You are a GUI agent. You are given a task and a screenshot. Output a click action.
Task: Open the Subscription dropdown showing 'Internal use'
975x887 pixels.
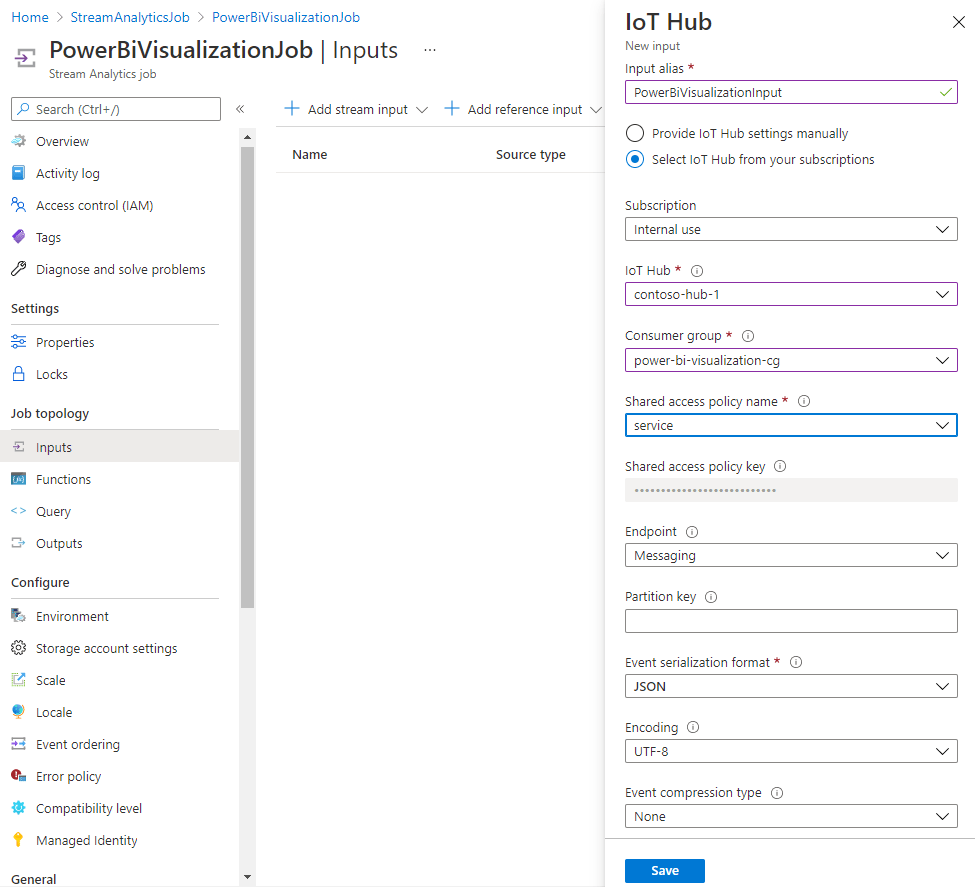[x=790, y=228]
